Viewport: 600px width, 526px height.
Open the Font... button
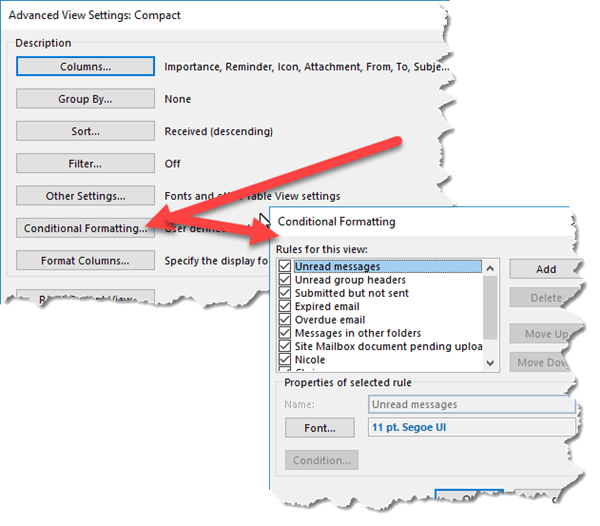coord(320,428)
